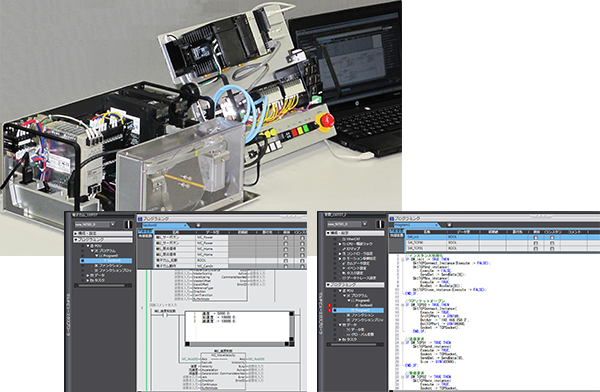The image size is (600, 392).
Task: Select Section0 in the ladder window tree
Action: tap(106, 261)
